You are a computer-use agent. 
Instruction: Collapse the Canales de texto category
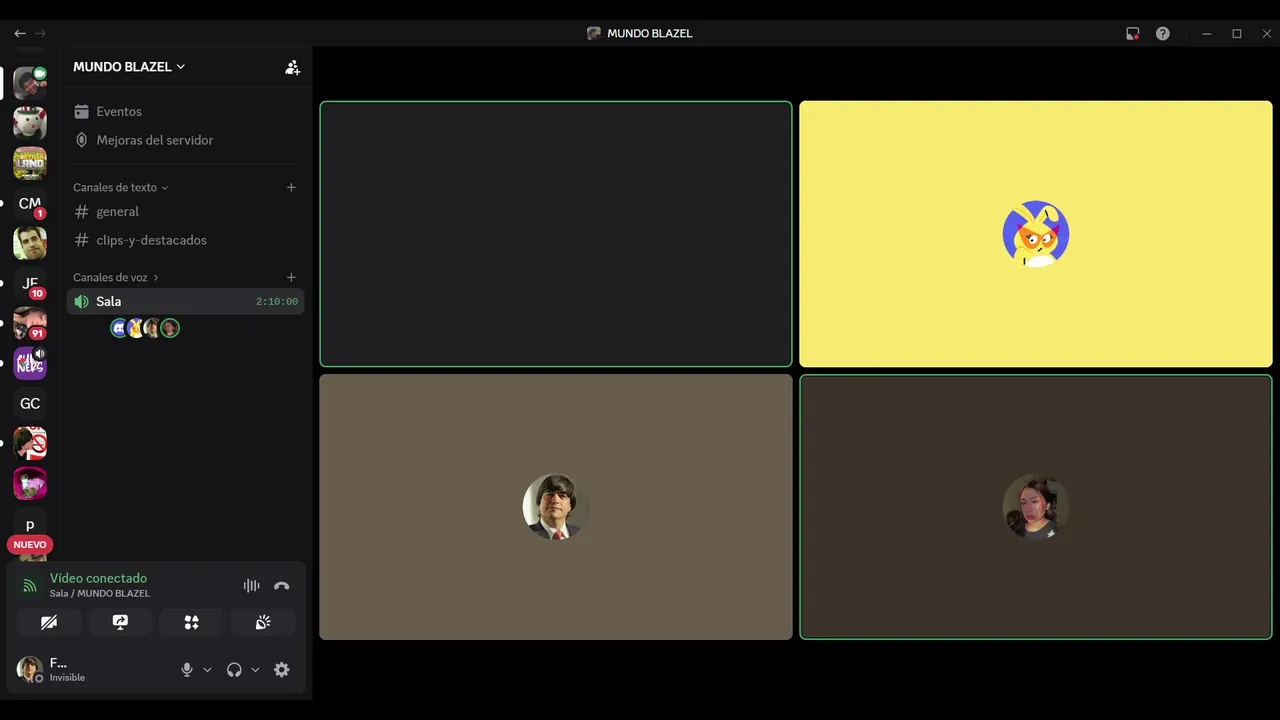[x=121, y=187]
